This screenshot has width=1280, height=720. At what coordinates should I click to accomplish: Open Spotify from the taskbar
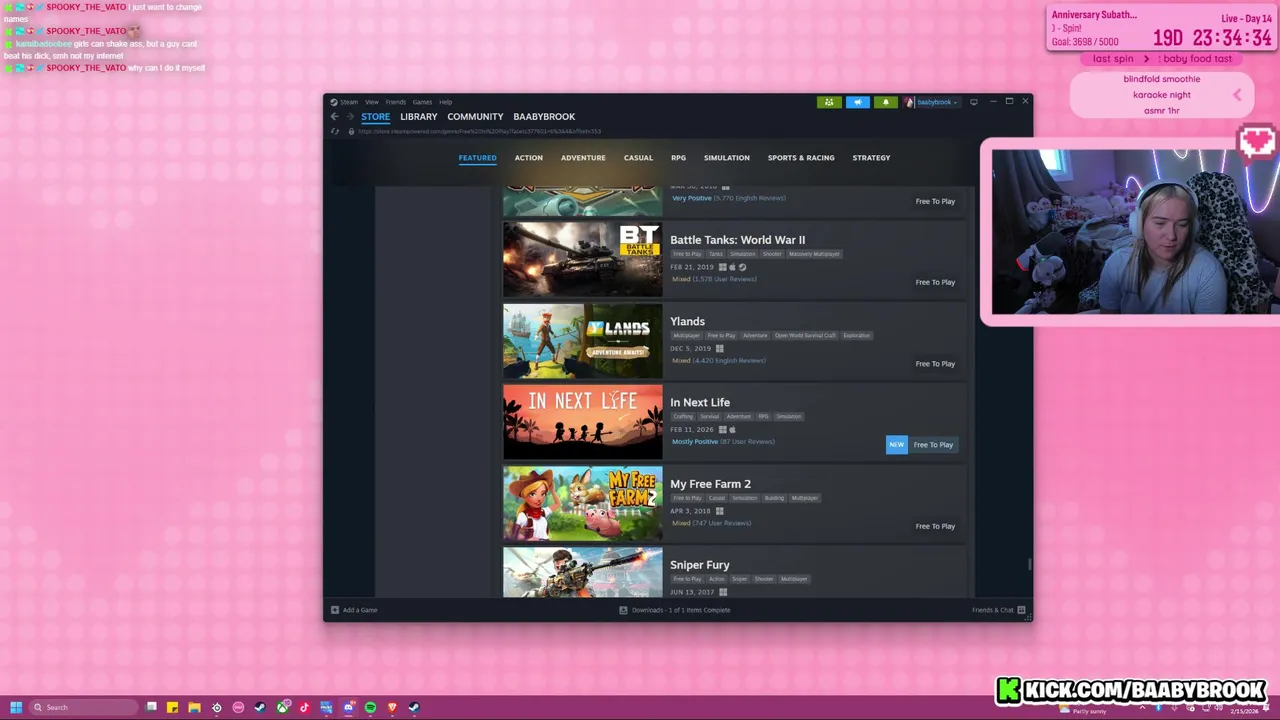pyautogui.click(x=370, y=708)
